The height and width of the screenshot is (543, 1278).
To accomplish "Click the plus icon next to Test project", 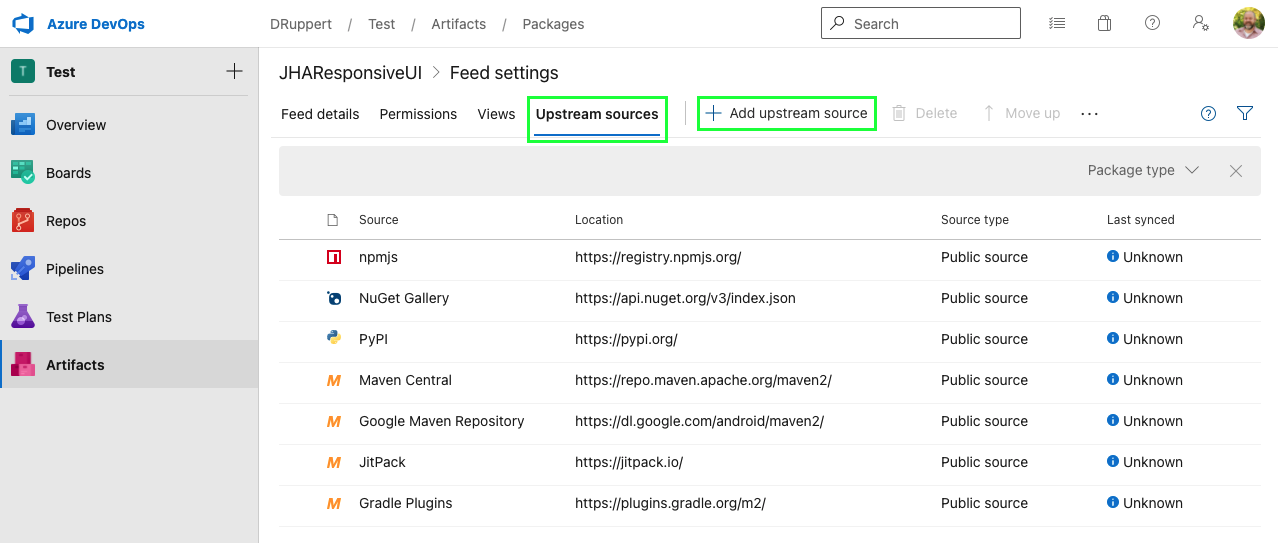I will click(x=234, y=72).
